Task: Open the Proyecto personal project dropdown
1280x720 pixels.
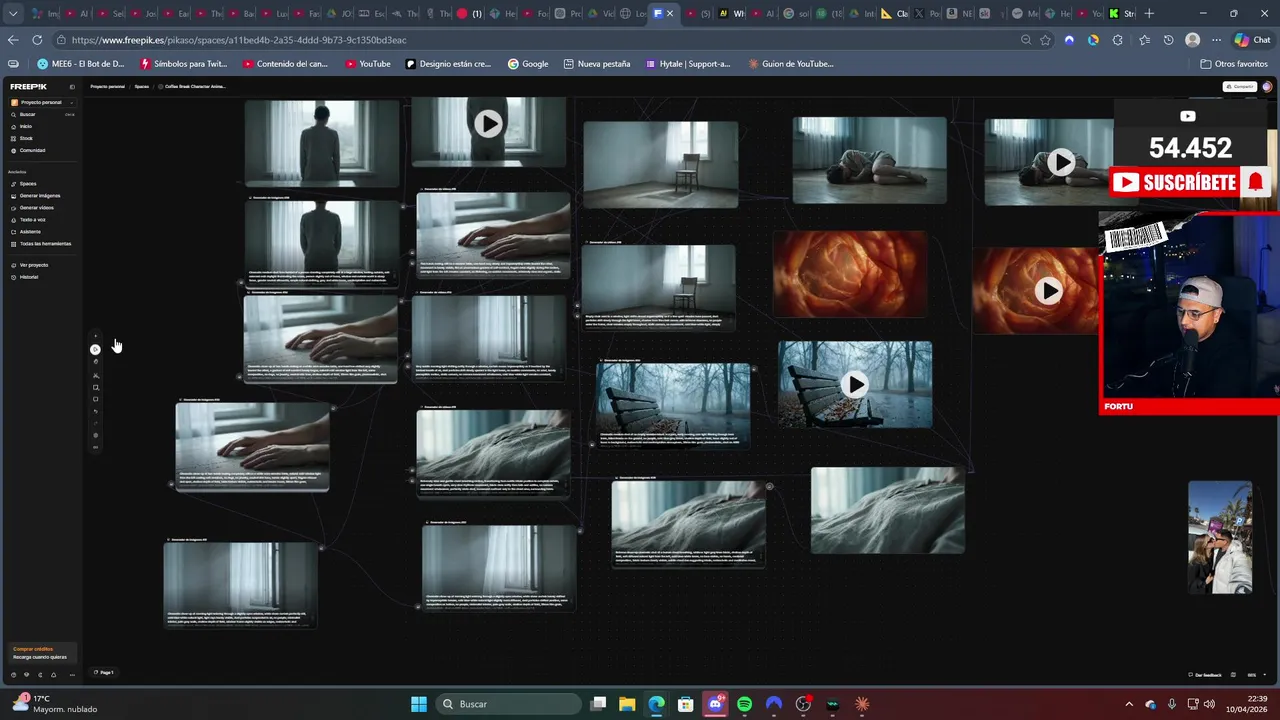Action: [42, 102]
